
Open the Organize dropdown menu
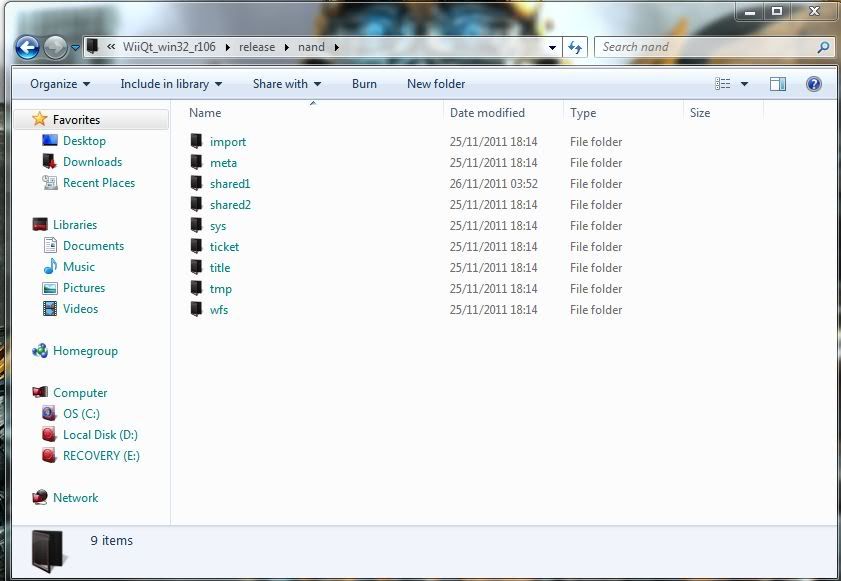[60, 84]
